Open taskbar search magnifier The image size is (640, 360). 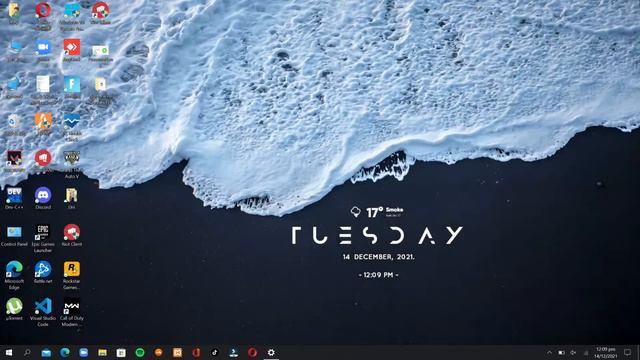pos(27,352)
